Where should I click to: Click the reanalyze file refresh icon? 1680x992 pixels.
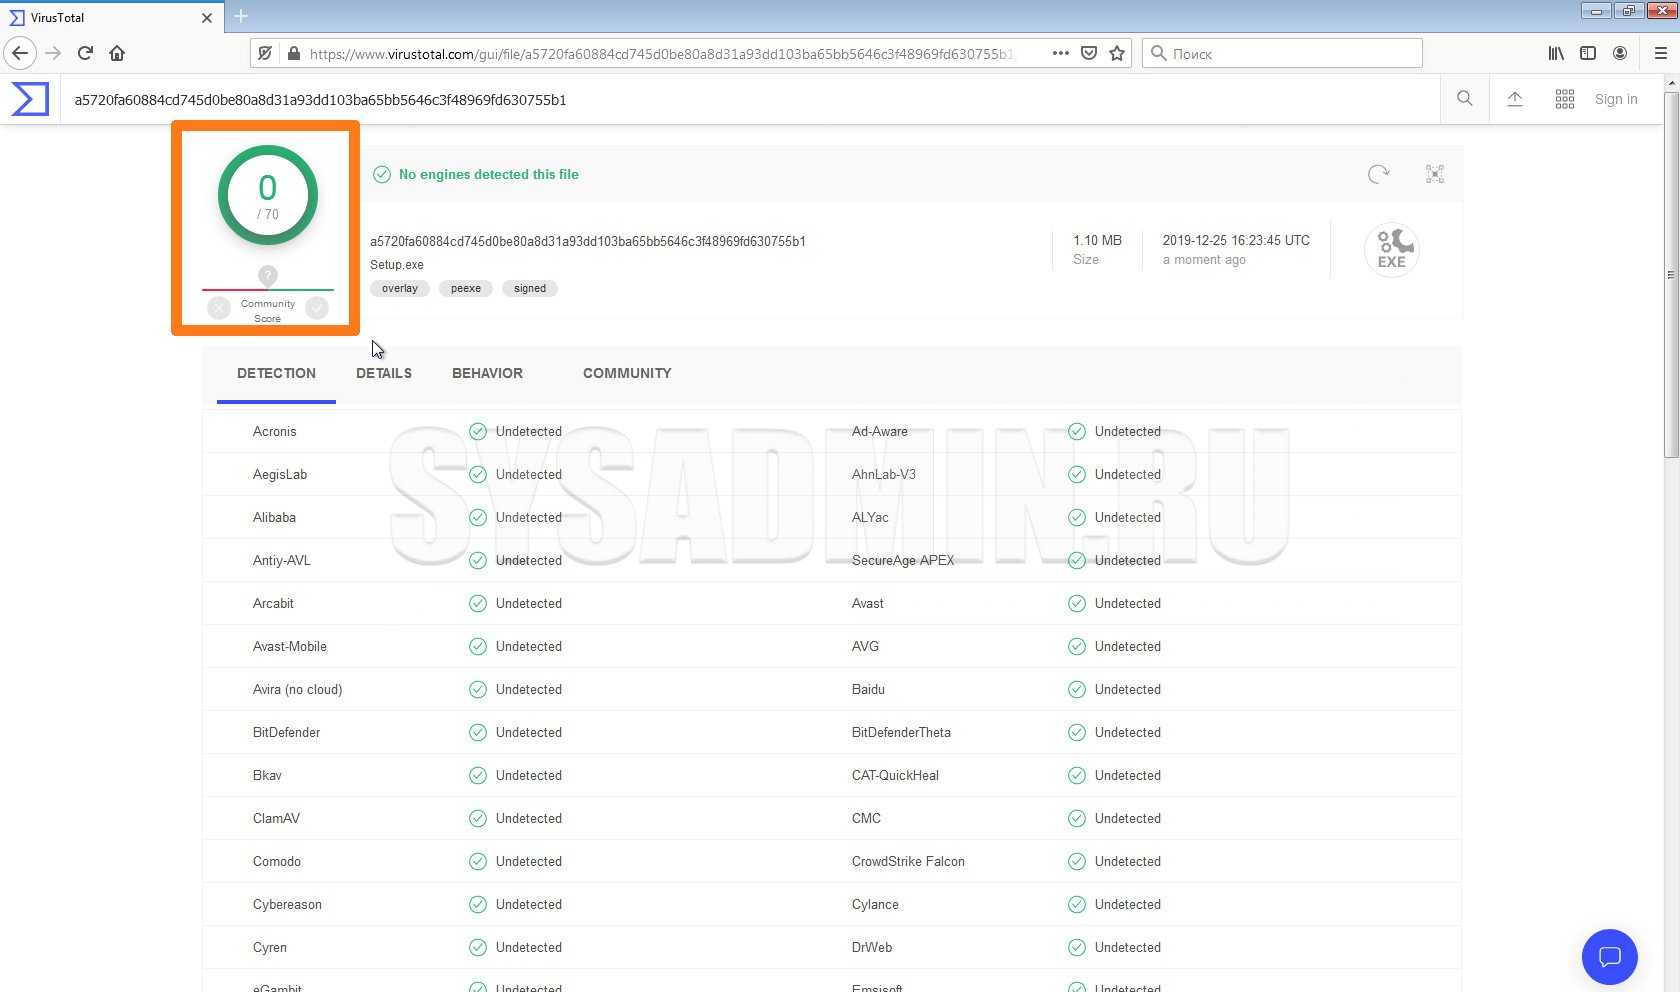click(1378, 174)
